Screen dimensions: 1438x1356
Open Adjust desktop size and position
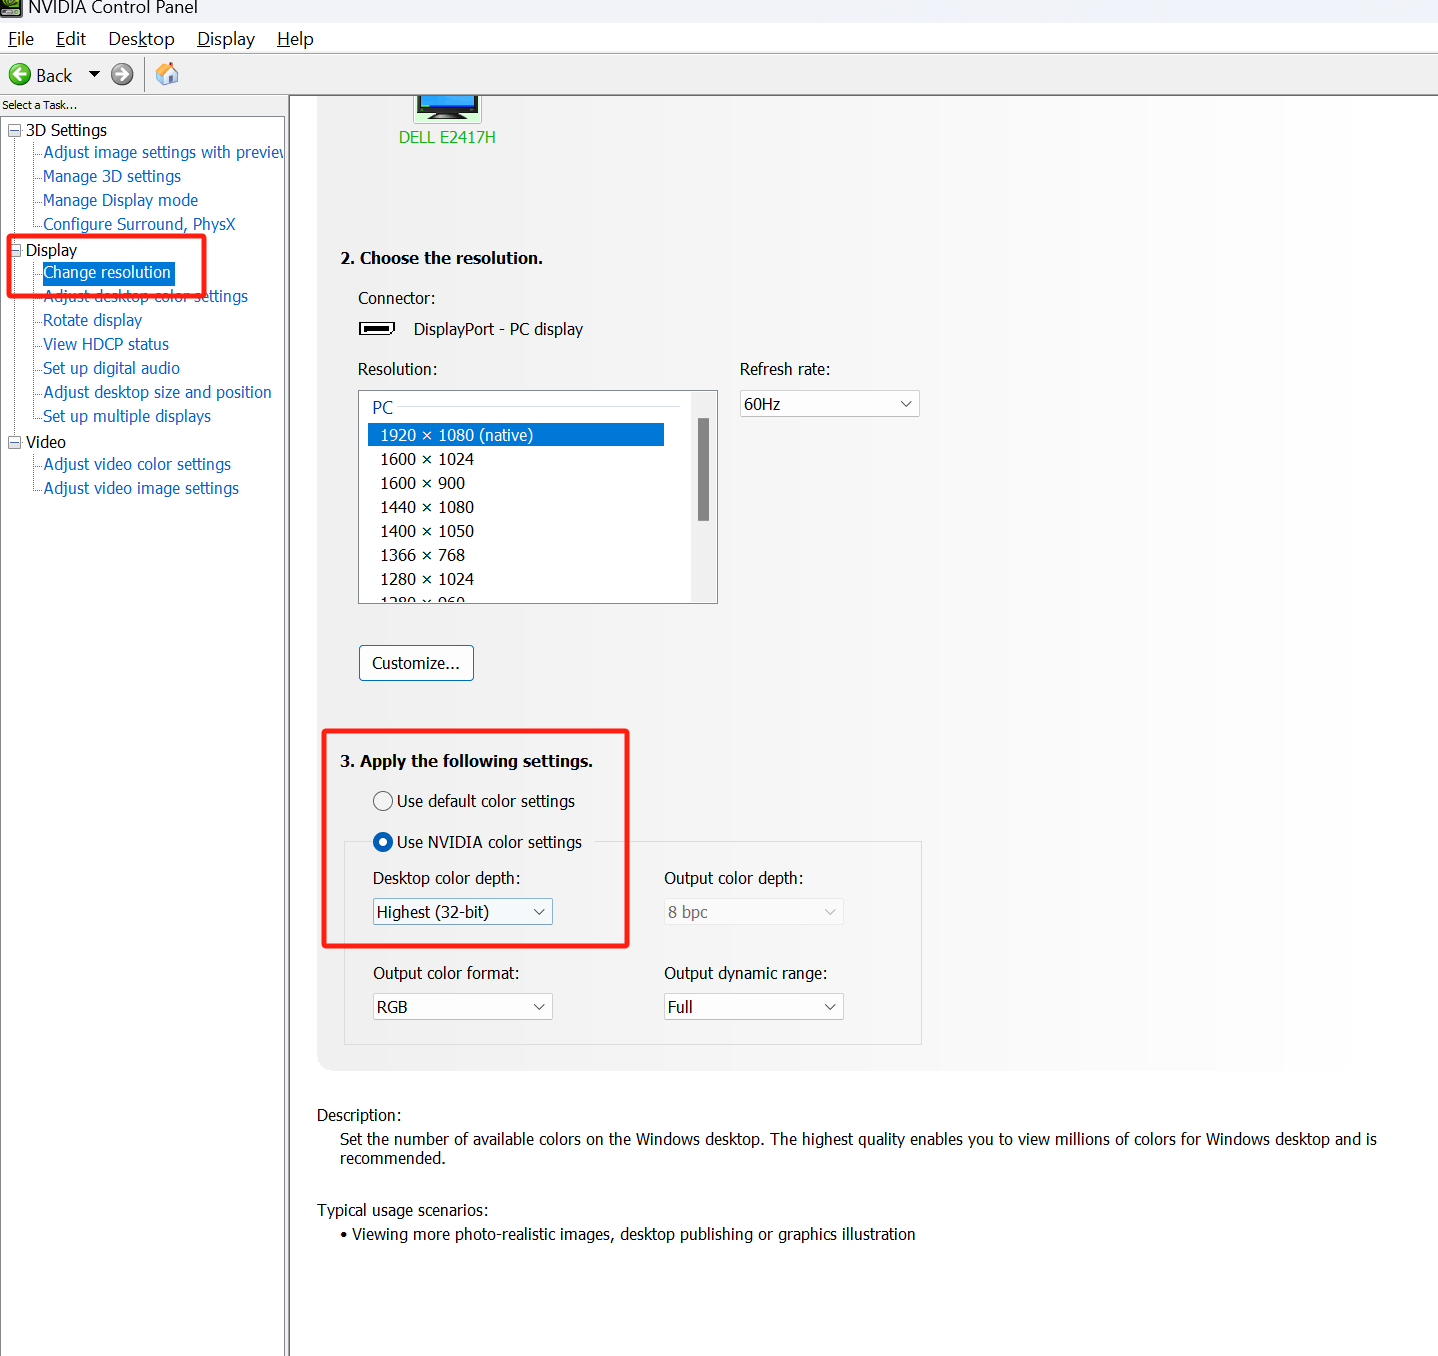tap(157, 392)
